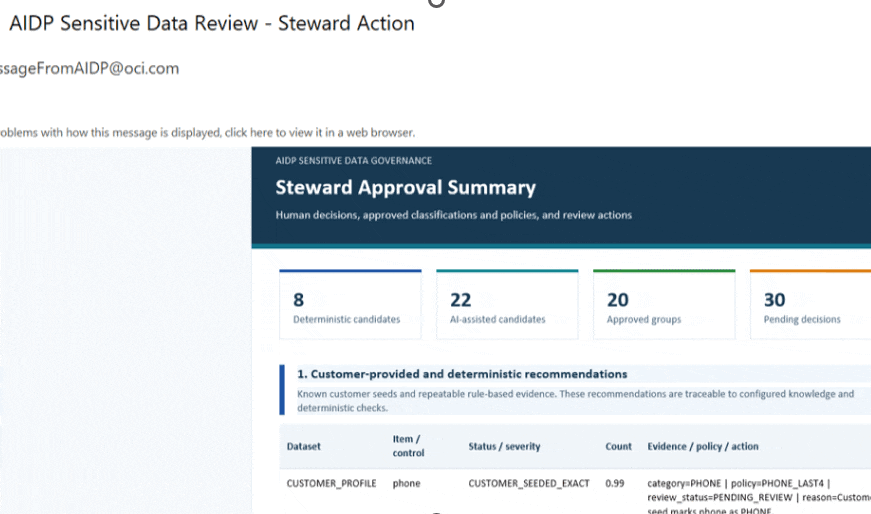Screen dimensions: 871x514
Task: Select the category=PHONE policy evidence cell
Action: (759, 496)
